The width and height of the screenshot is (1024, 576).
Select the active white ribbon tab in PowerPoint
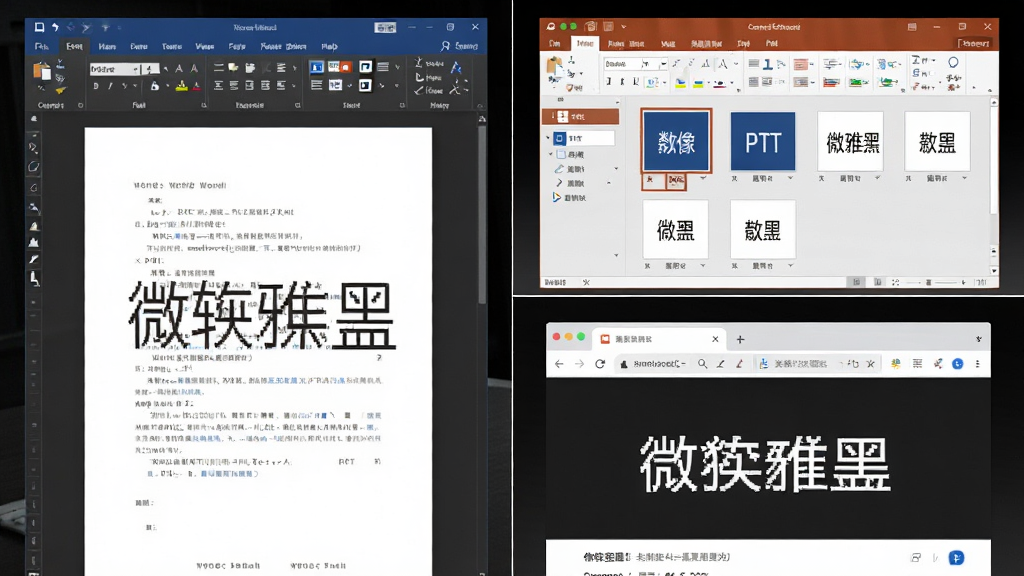tap(584, 44)
